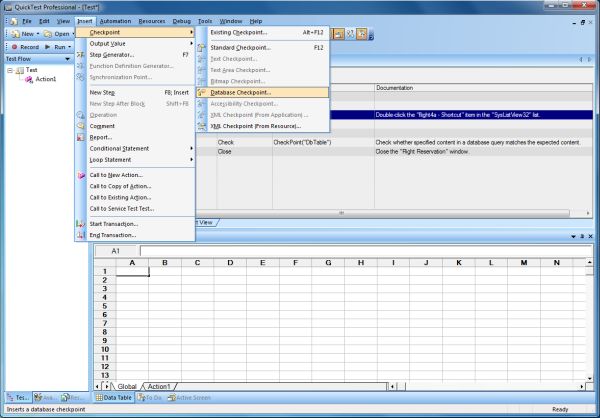Click sheet tabs scroll-left arrow
Image resolution: width=600 pixels, height=418 pixels.
click(x=98, y=387)
